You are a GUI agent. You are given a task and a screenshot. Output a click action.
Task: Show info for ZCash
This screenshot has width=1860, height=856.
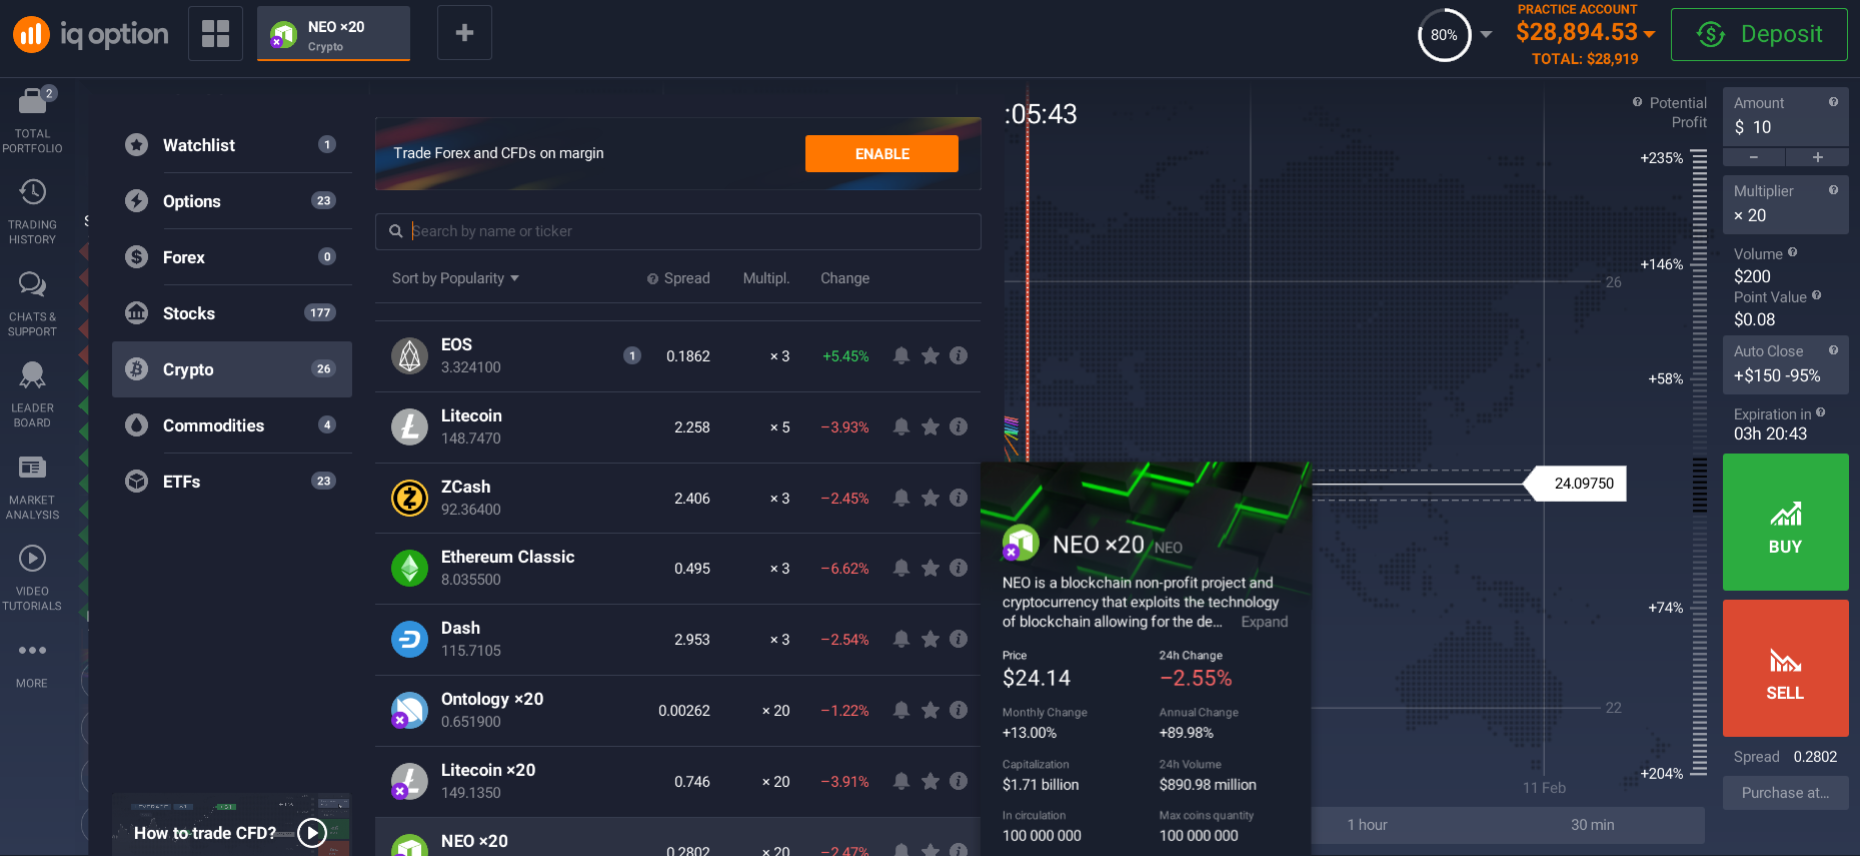coord(958,497)
